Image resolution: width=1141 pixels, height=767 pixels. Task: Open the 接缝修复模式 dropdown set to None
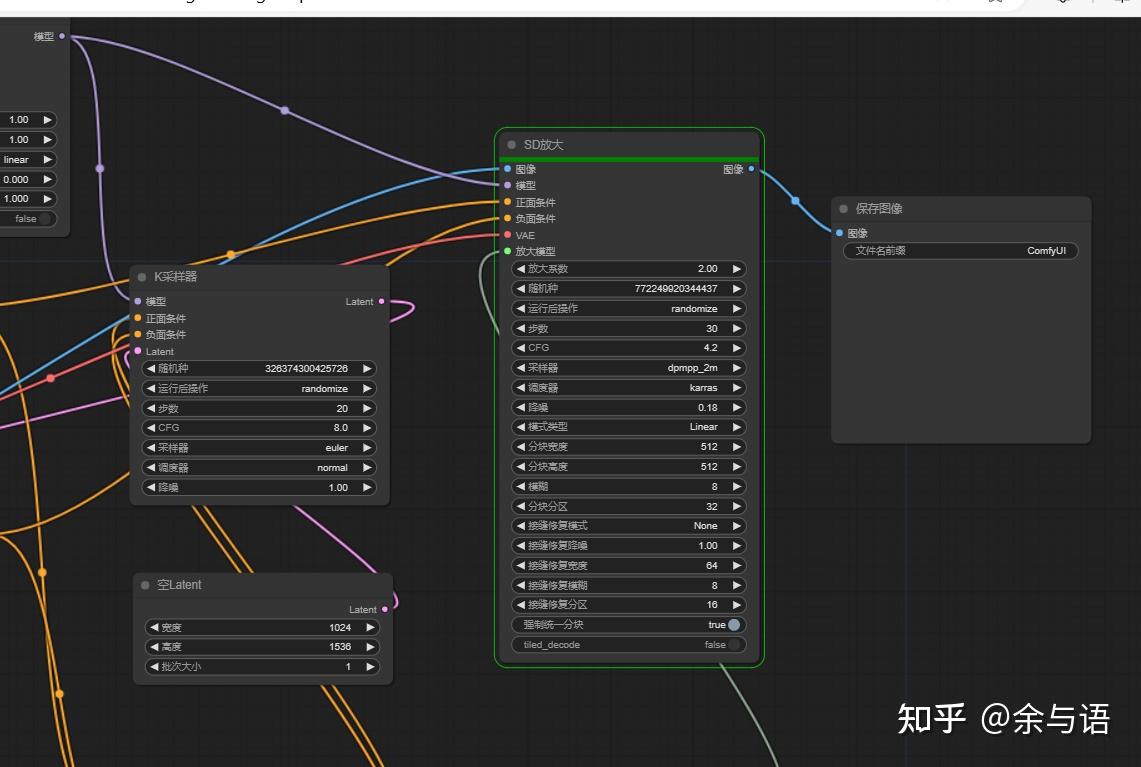[x=628, y=525]
